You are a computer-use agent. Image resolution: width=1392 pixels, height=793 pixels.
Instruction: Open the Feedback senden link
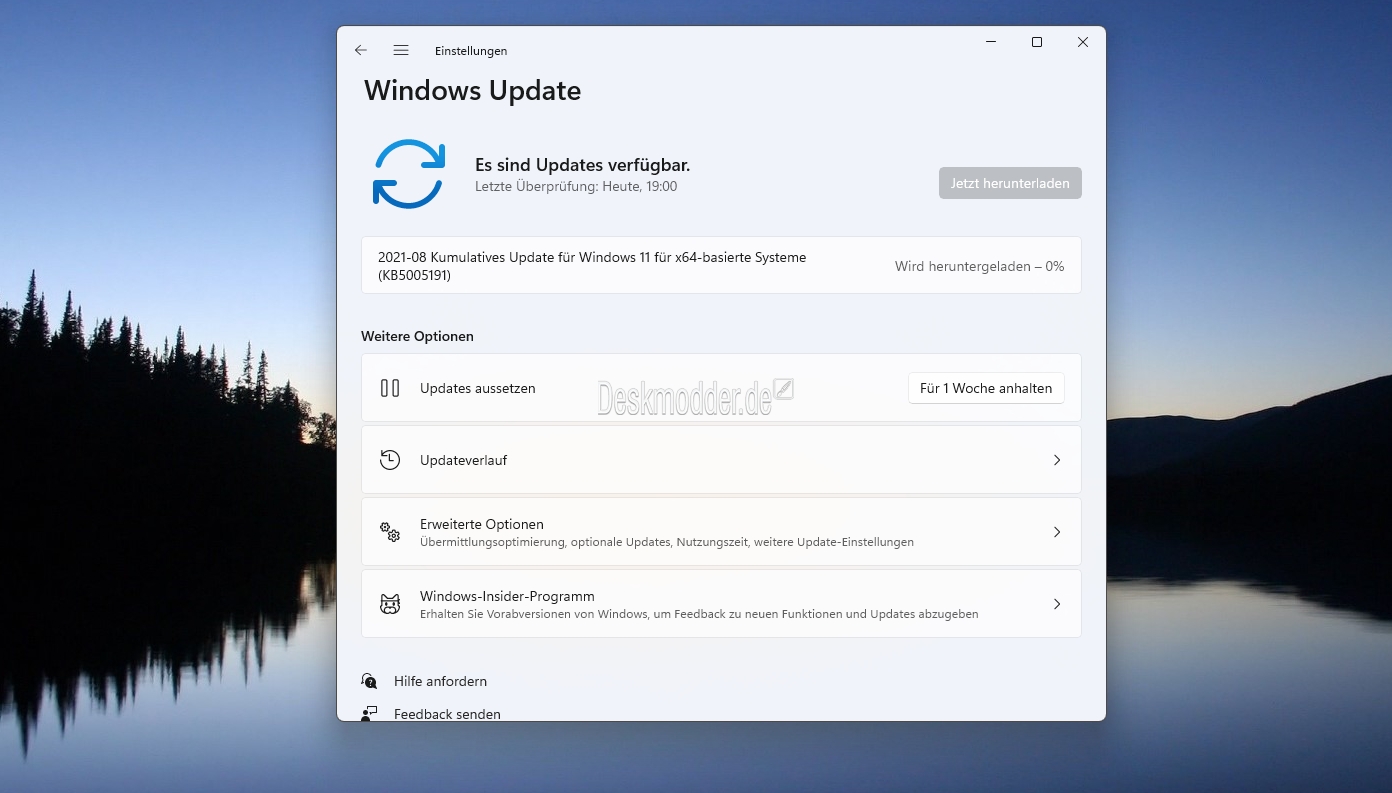(x=447, y=714)
